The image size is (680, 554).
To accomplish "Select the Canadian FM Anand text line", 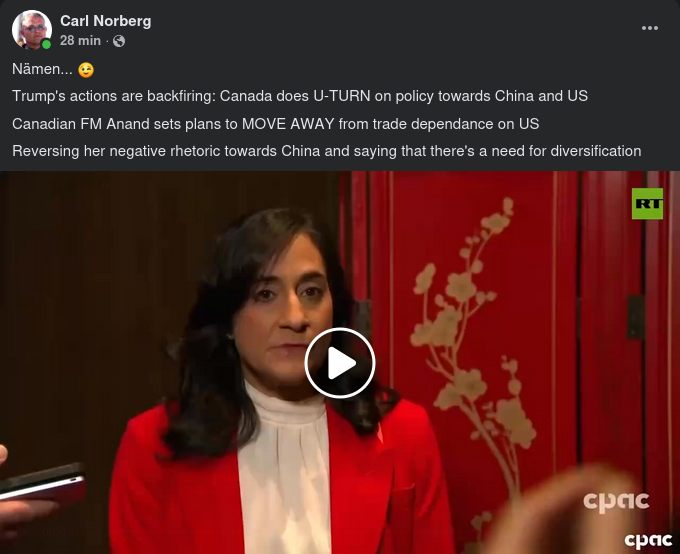I will [x=275, y=124].
